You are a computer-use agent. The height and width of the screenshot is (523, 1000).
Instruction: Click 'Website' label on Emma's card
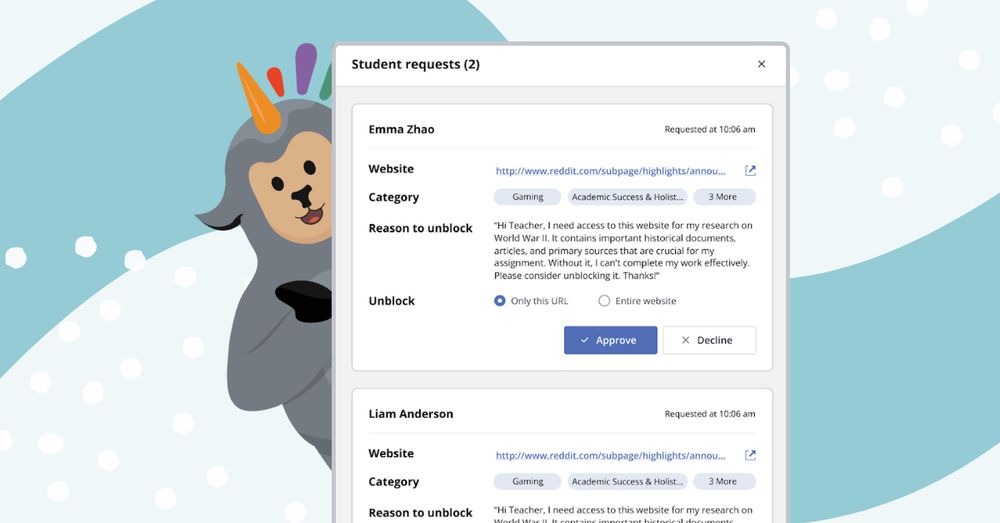click(x=391, y=169)
